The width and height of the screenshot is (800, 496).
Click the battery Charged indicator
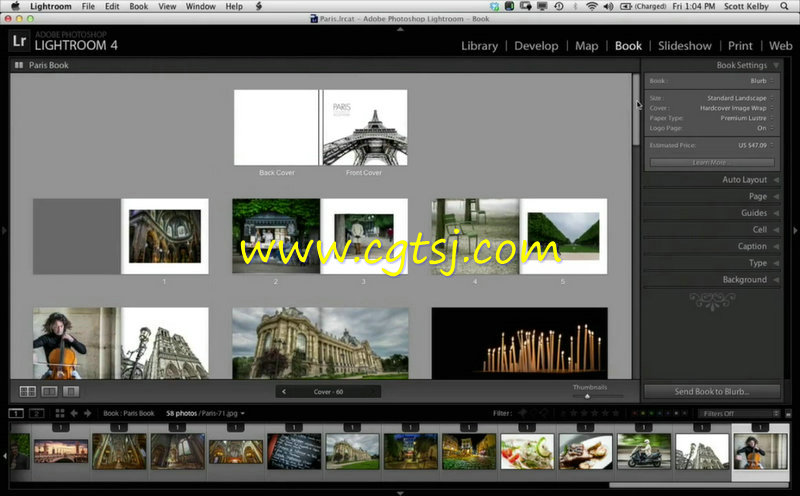coord(643,6)
